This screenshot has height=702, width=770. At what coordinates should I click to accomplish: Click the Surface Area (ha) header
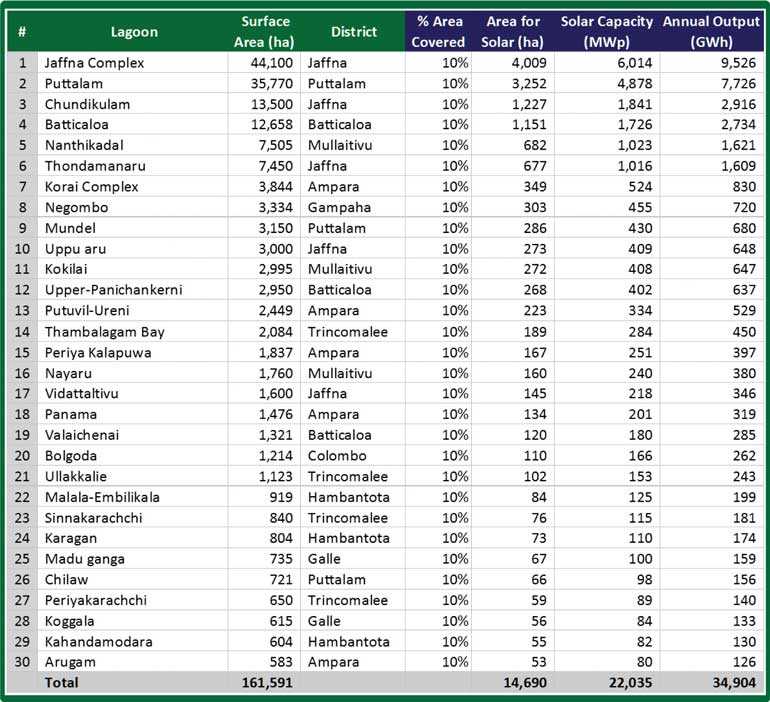[264, 32]
